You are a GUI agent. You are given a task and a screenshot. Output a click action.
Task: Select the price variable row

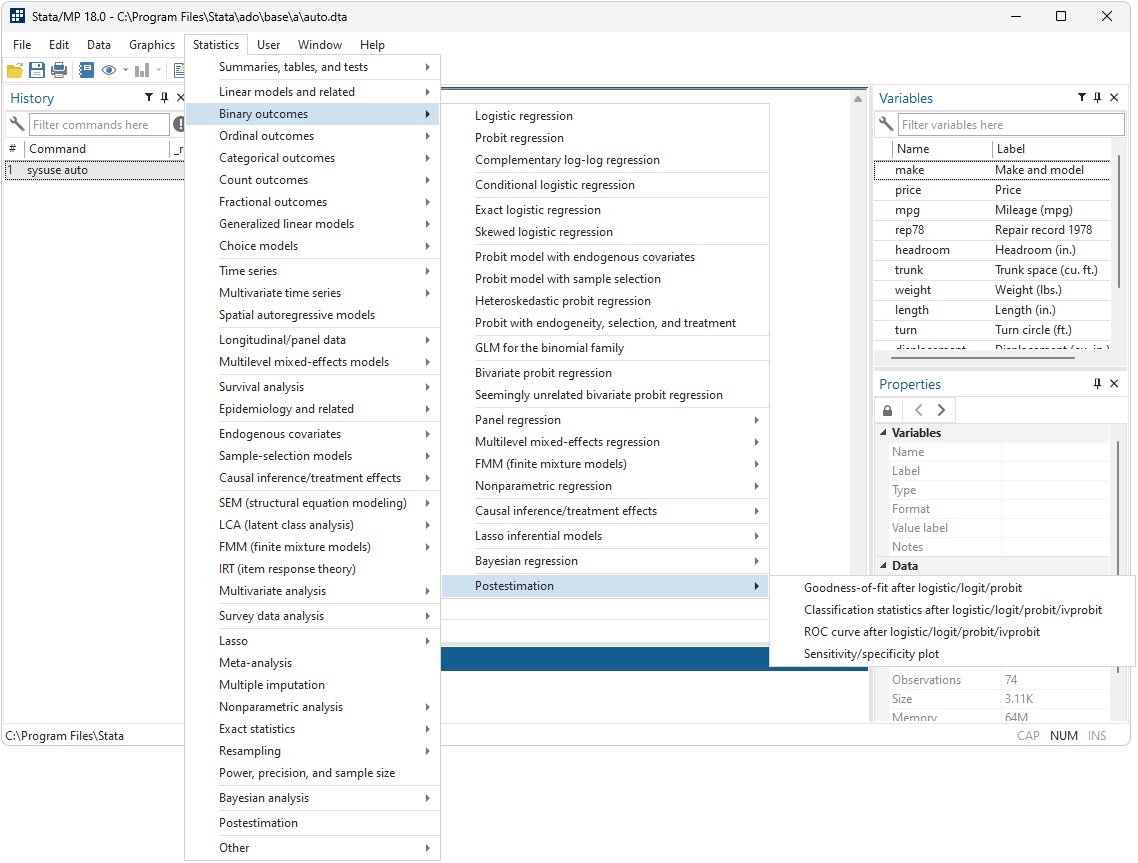(992, 189)
